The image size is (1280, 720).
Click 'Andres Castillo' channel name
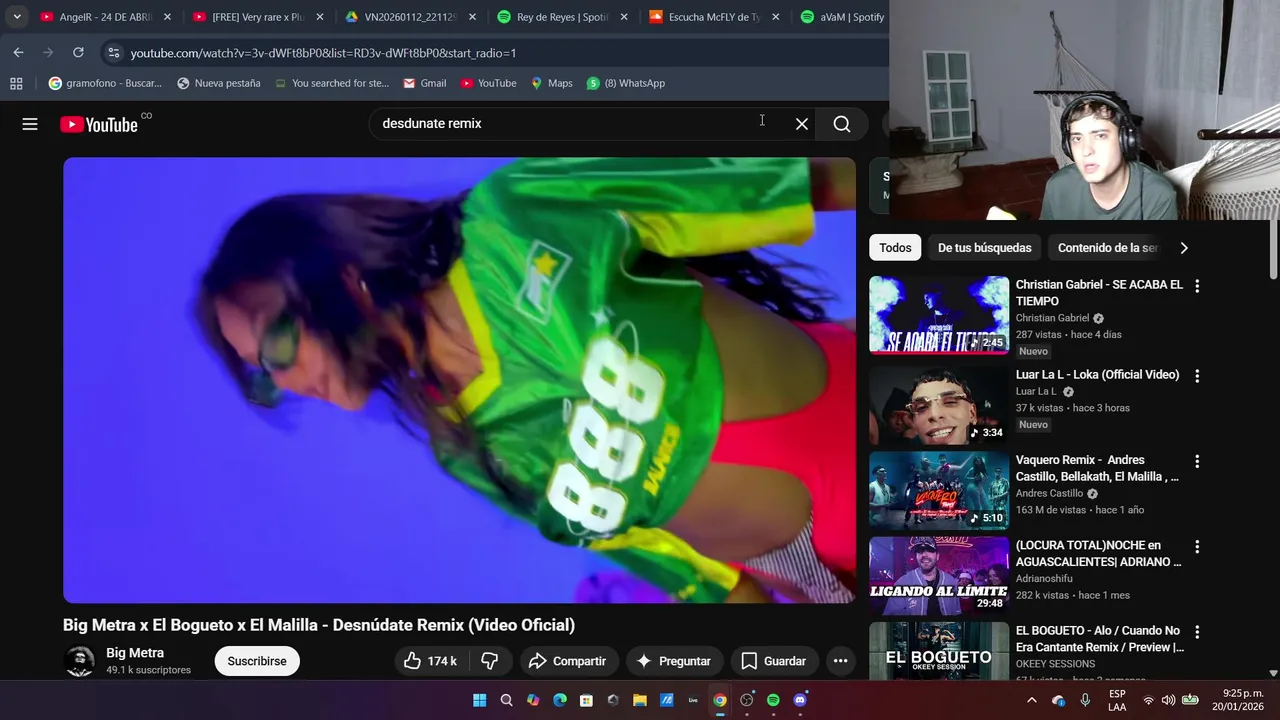tap(1049, 494)
